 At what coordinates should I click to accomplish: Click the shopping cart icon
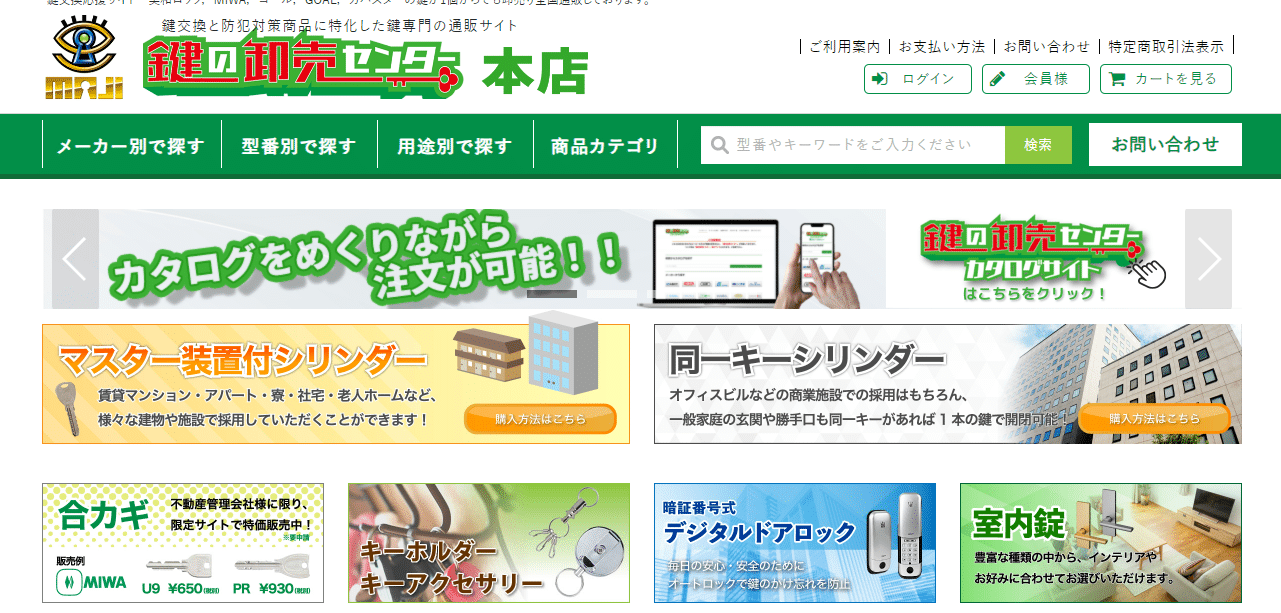coord(1117,79)
